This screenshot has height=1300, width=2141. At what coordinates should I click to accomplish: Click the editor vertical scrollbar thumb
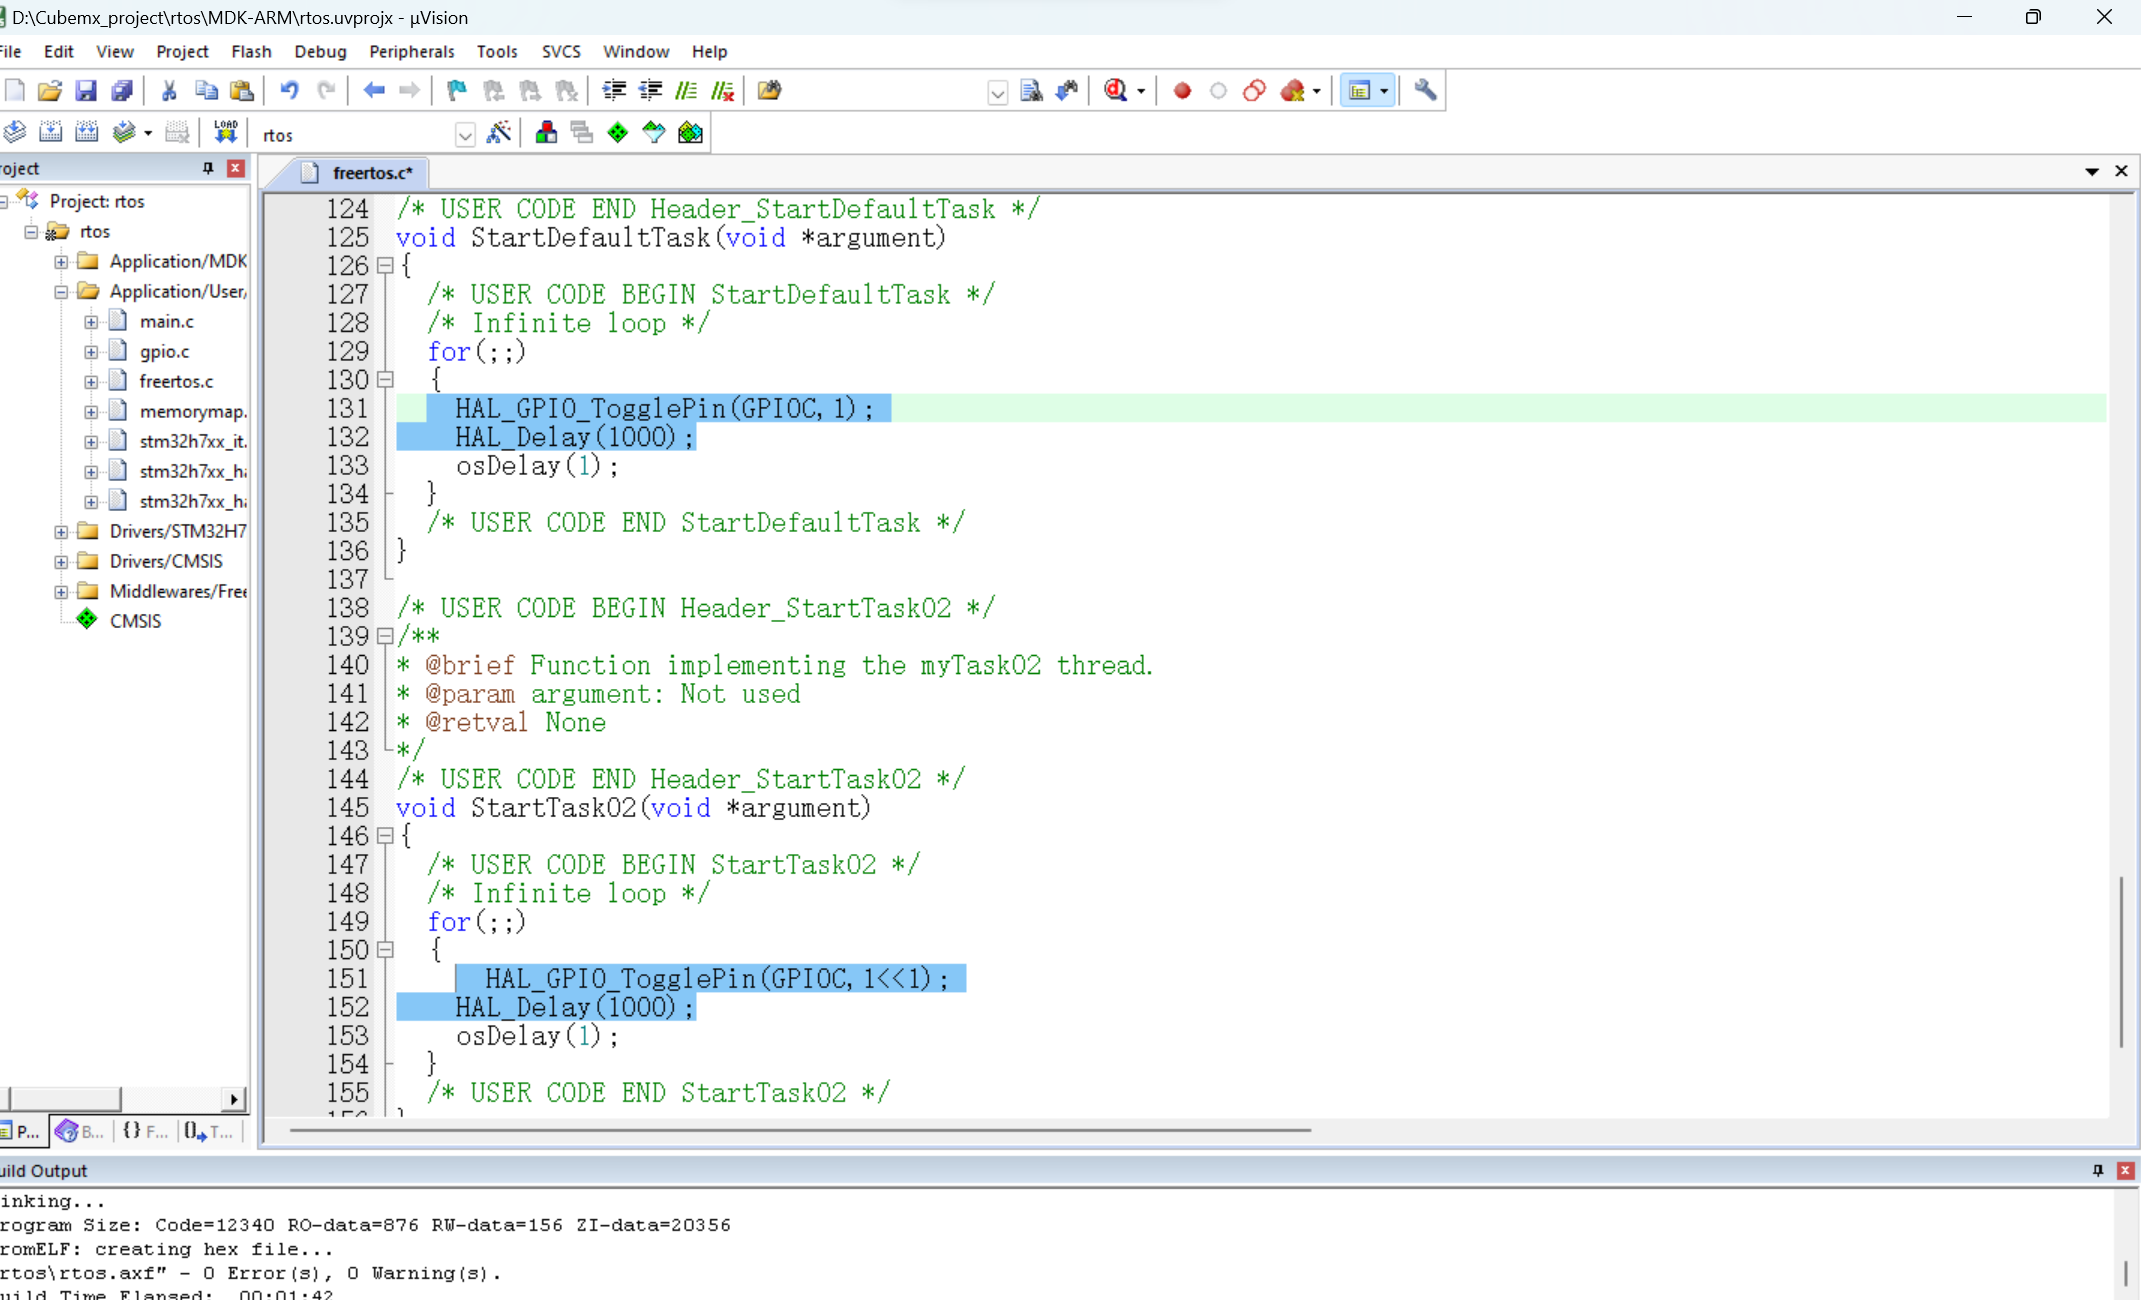[x=2121, y=960]
